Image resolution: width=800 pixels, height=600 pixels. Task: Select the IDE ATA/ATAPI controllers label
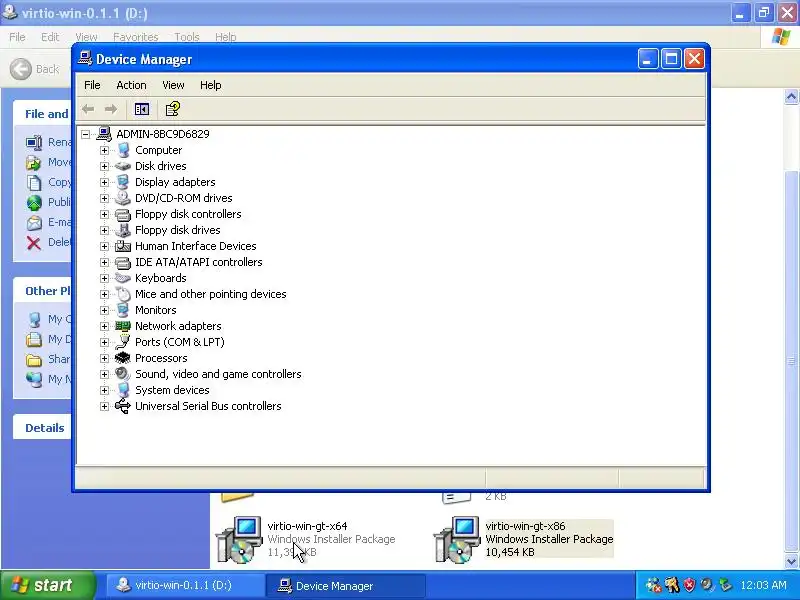coord(198,262)
